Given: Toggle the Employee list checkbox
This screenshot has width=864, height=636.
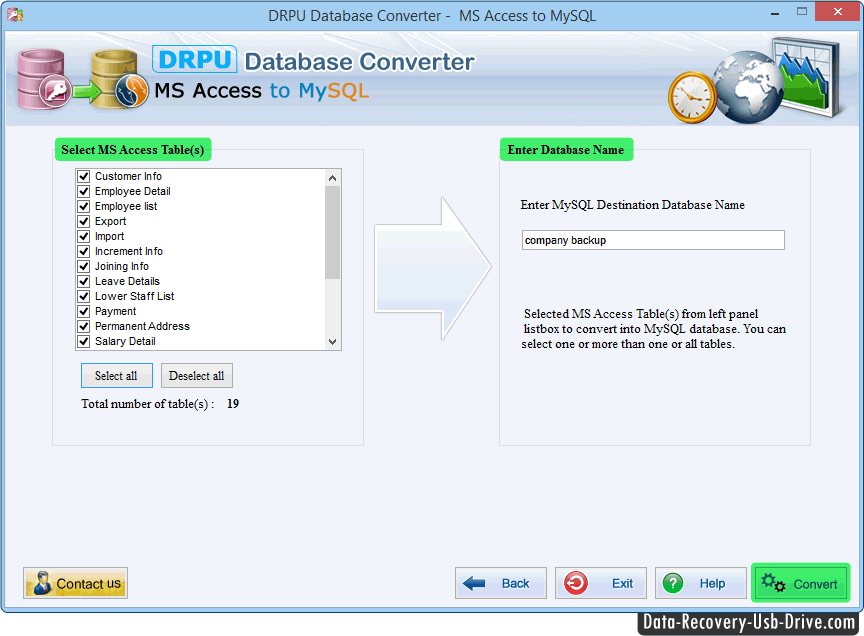Looking at the screenshot, I should coord(84,206).
